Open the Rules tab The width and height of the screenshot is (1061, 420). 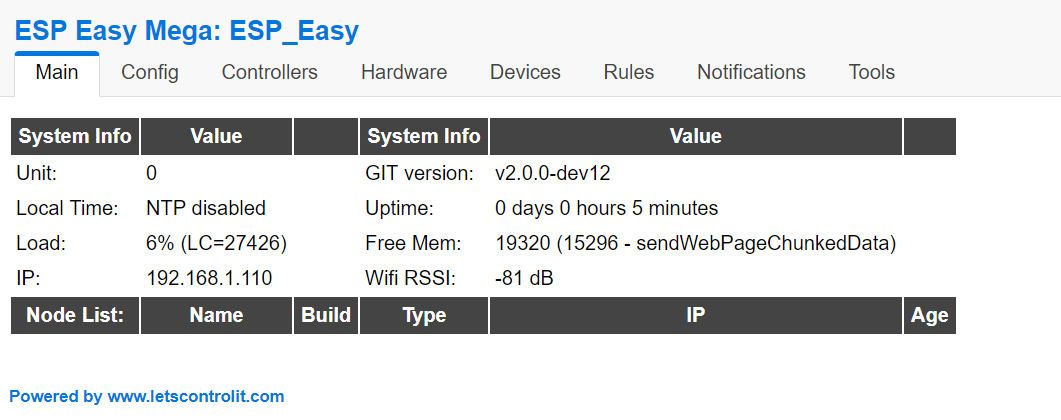pyautogui.click(x=629, y=72)
